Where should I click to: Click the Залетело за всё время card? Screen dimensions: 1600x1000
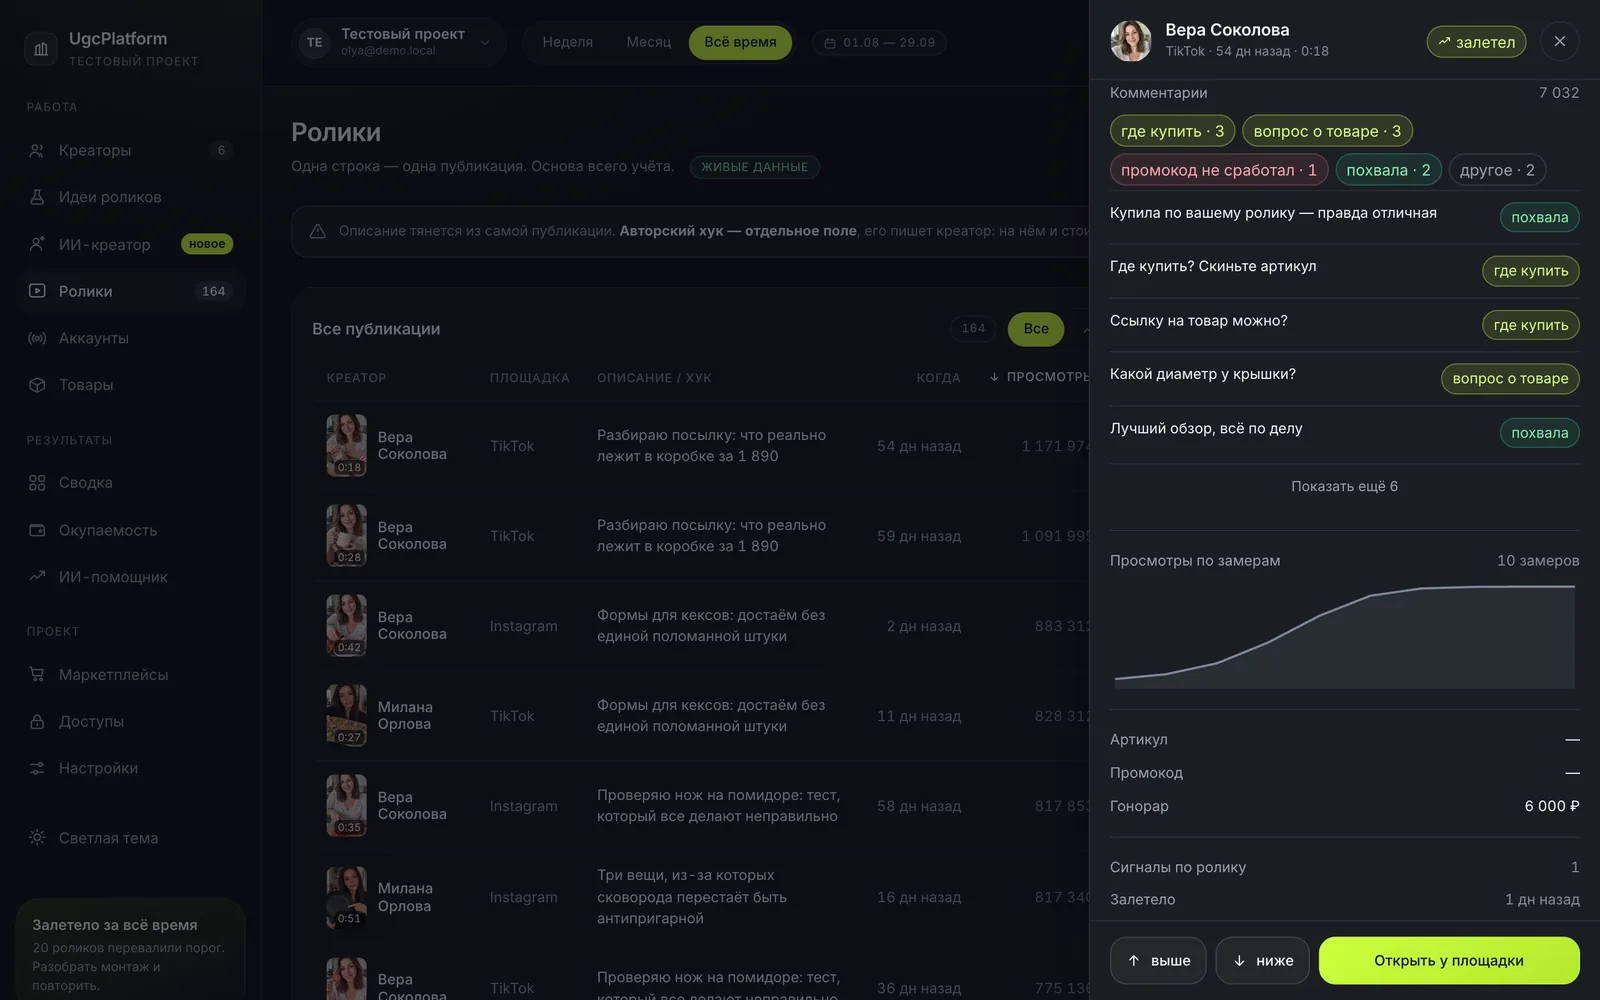pos(131,950)
